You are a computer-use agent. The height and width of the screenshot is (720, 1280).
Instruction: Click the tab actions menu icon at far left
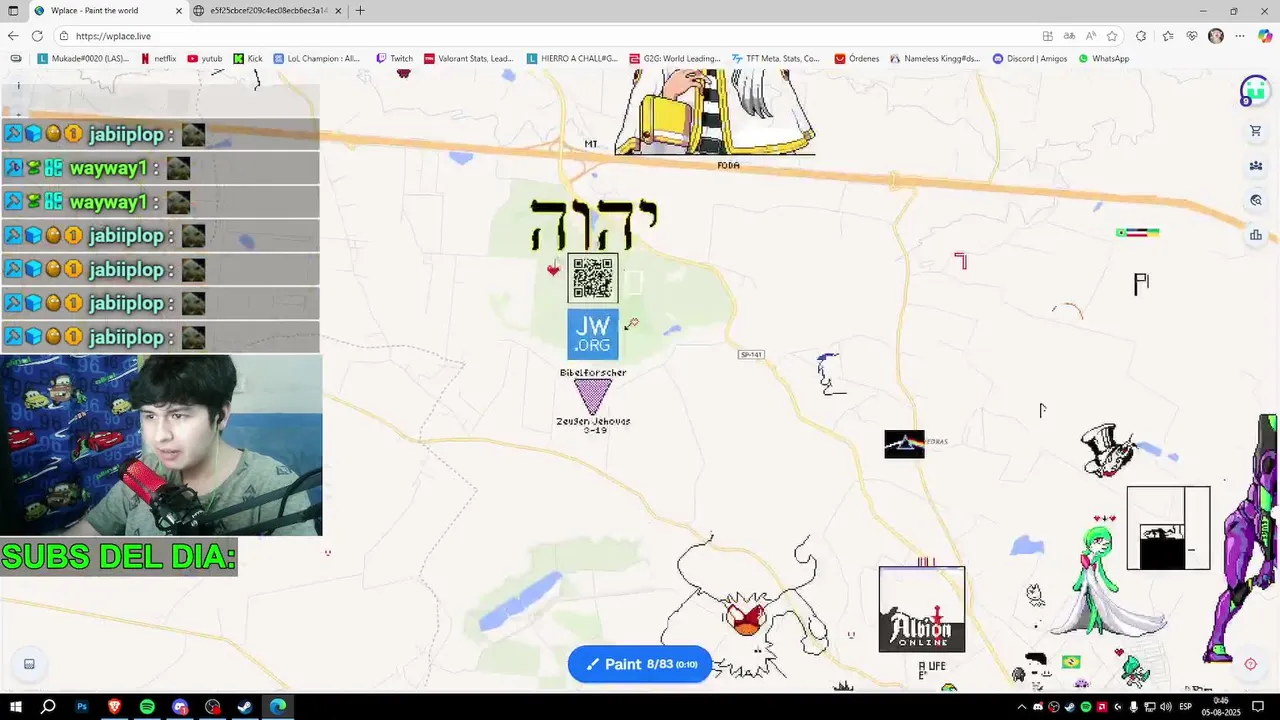13,11
